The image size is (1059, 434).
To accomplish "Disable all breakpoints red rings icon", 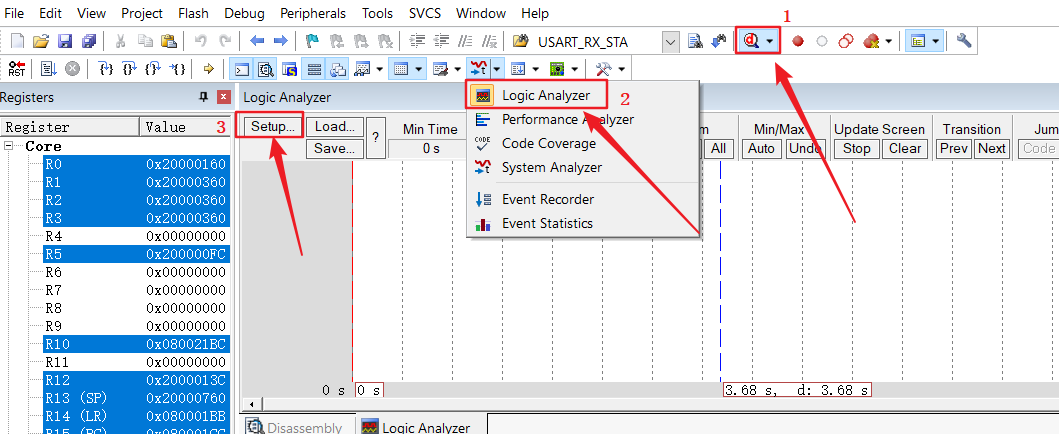I will click(846, 41).
